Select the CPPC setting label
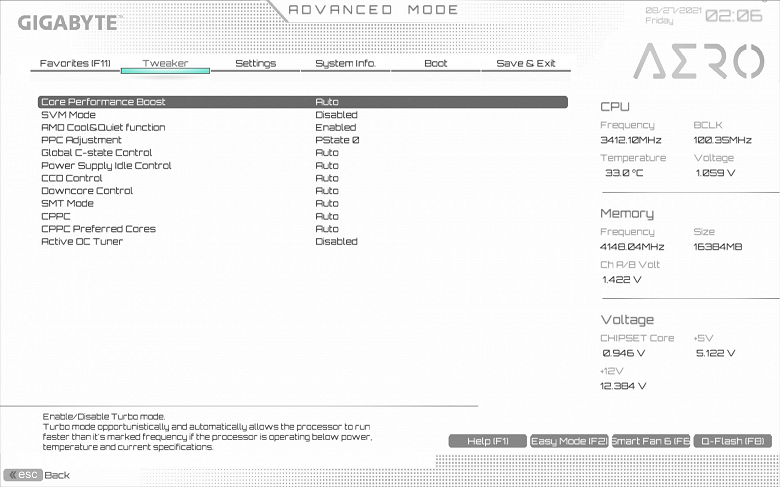Screen dimensions: 780x487 (56, 216)
